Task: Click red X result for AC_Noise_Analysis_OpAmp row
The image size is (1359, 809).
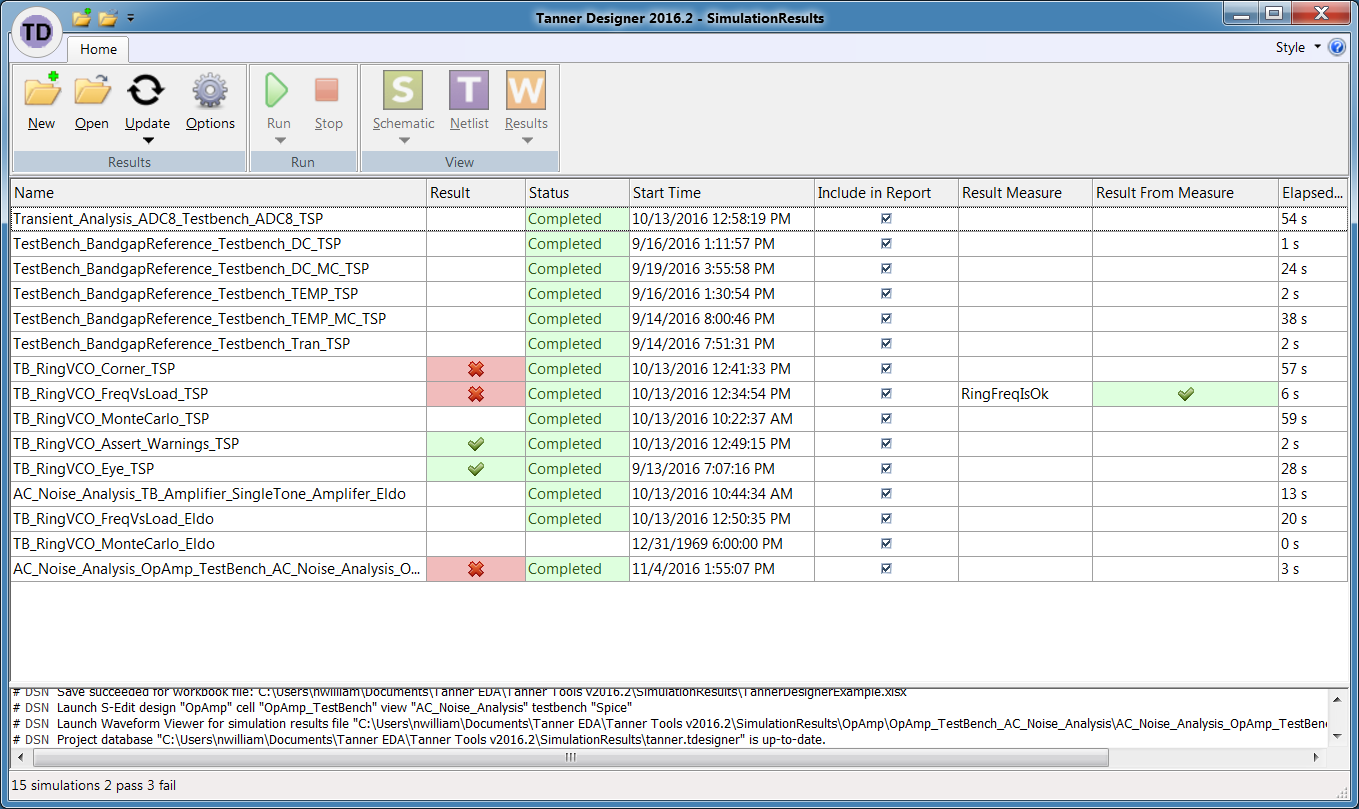Action: coord(476,569)
